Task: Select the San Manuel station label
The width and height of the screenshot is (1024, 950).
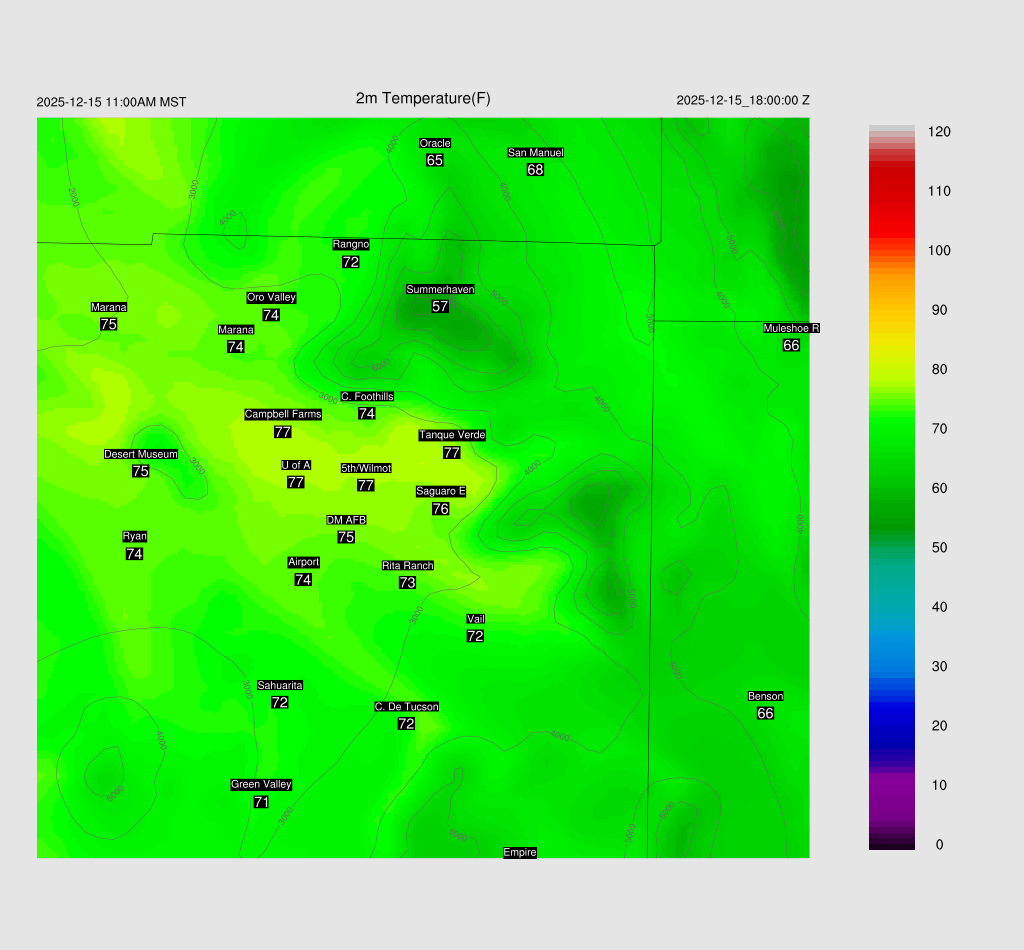Action: pyautogui.click(x=535, y=153)
